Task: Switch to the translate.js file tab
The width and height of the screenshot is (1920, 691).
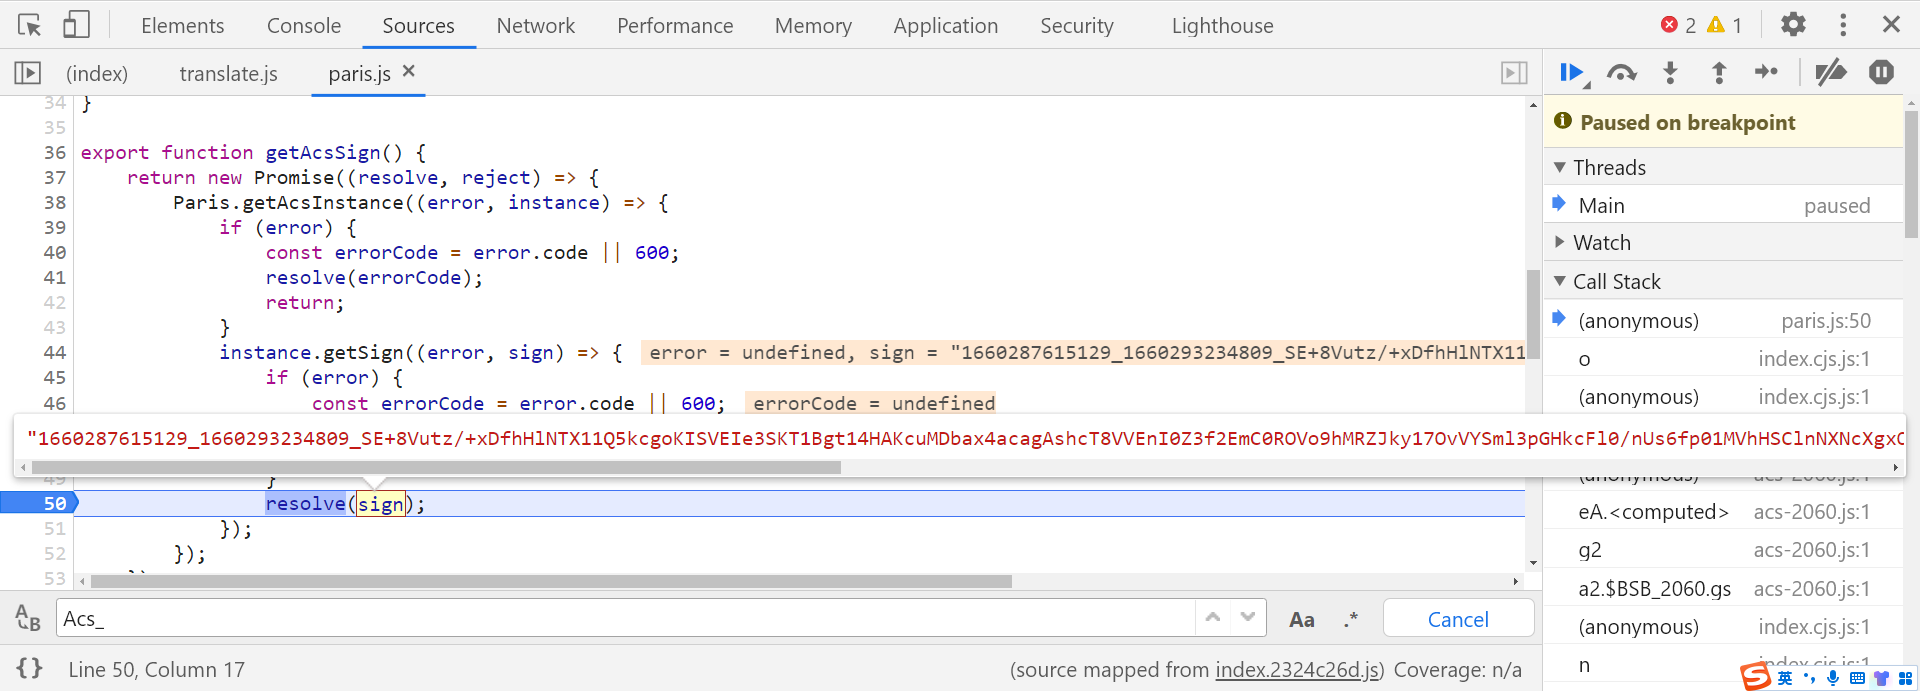Action: tap(229, 73)
